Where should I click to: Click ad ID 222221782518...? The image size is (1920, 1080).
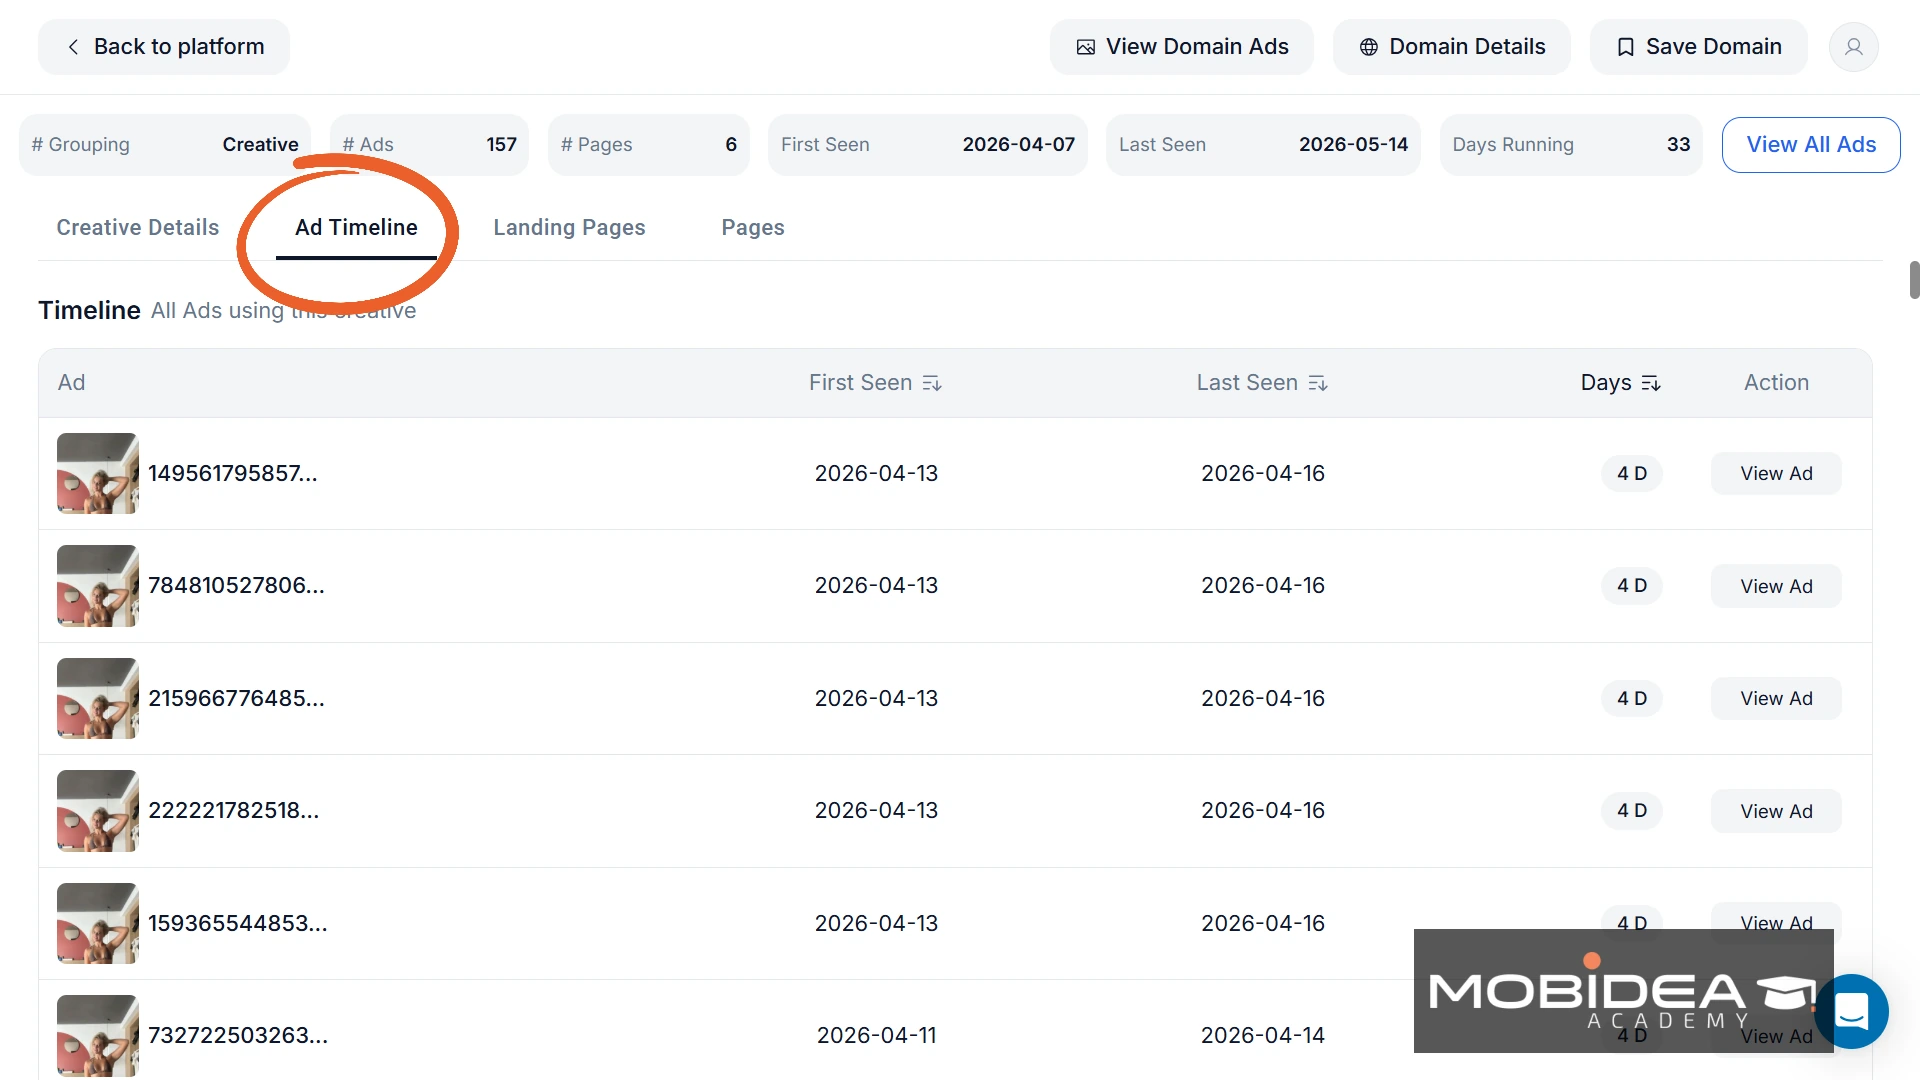(234, 811)
